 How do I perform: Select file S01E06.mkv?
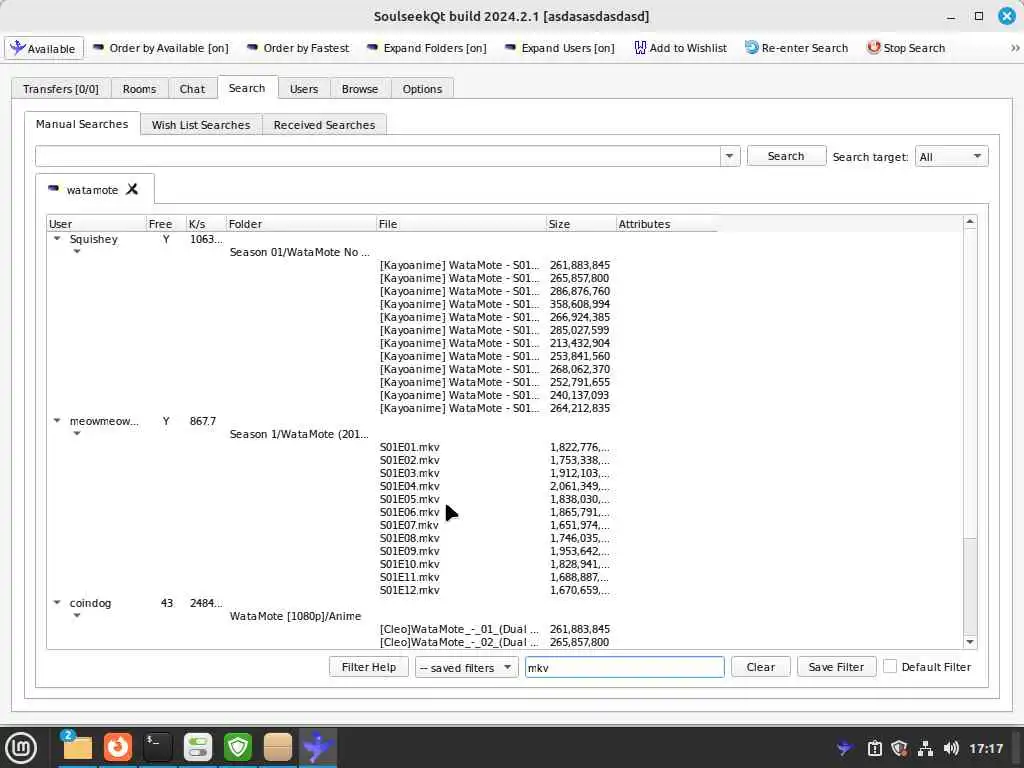tap(409, 512)
